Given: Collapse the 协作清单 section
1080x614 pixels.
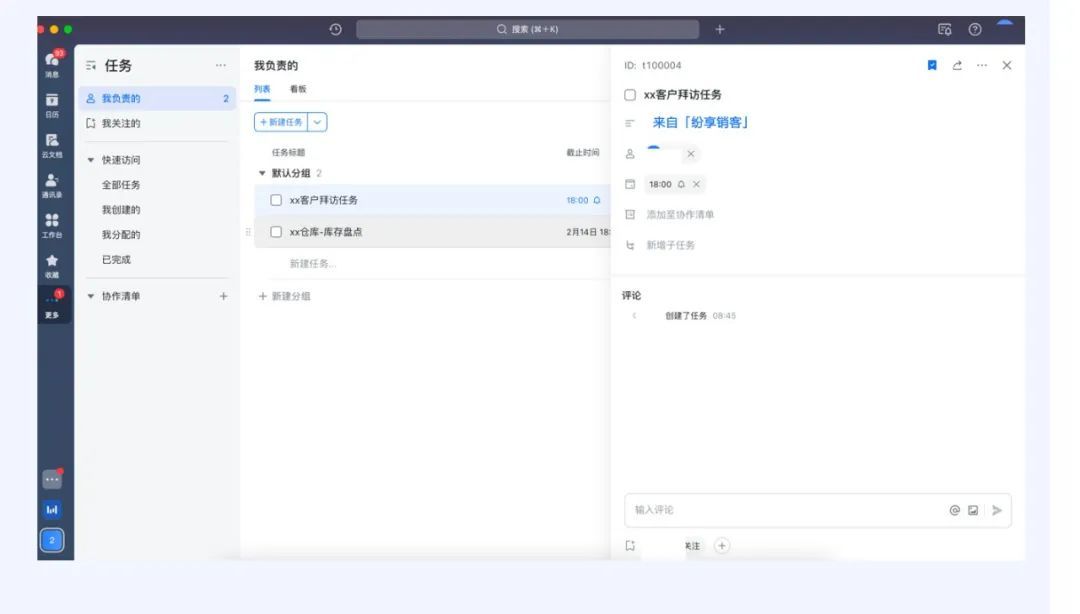Looking at the screenshot, I should coord(90,296).
